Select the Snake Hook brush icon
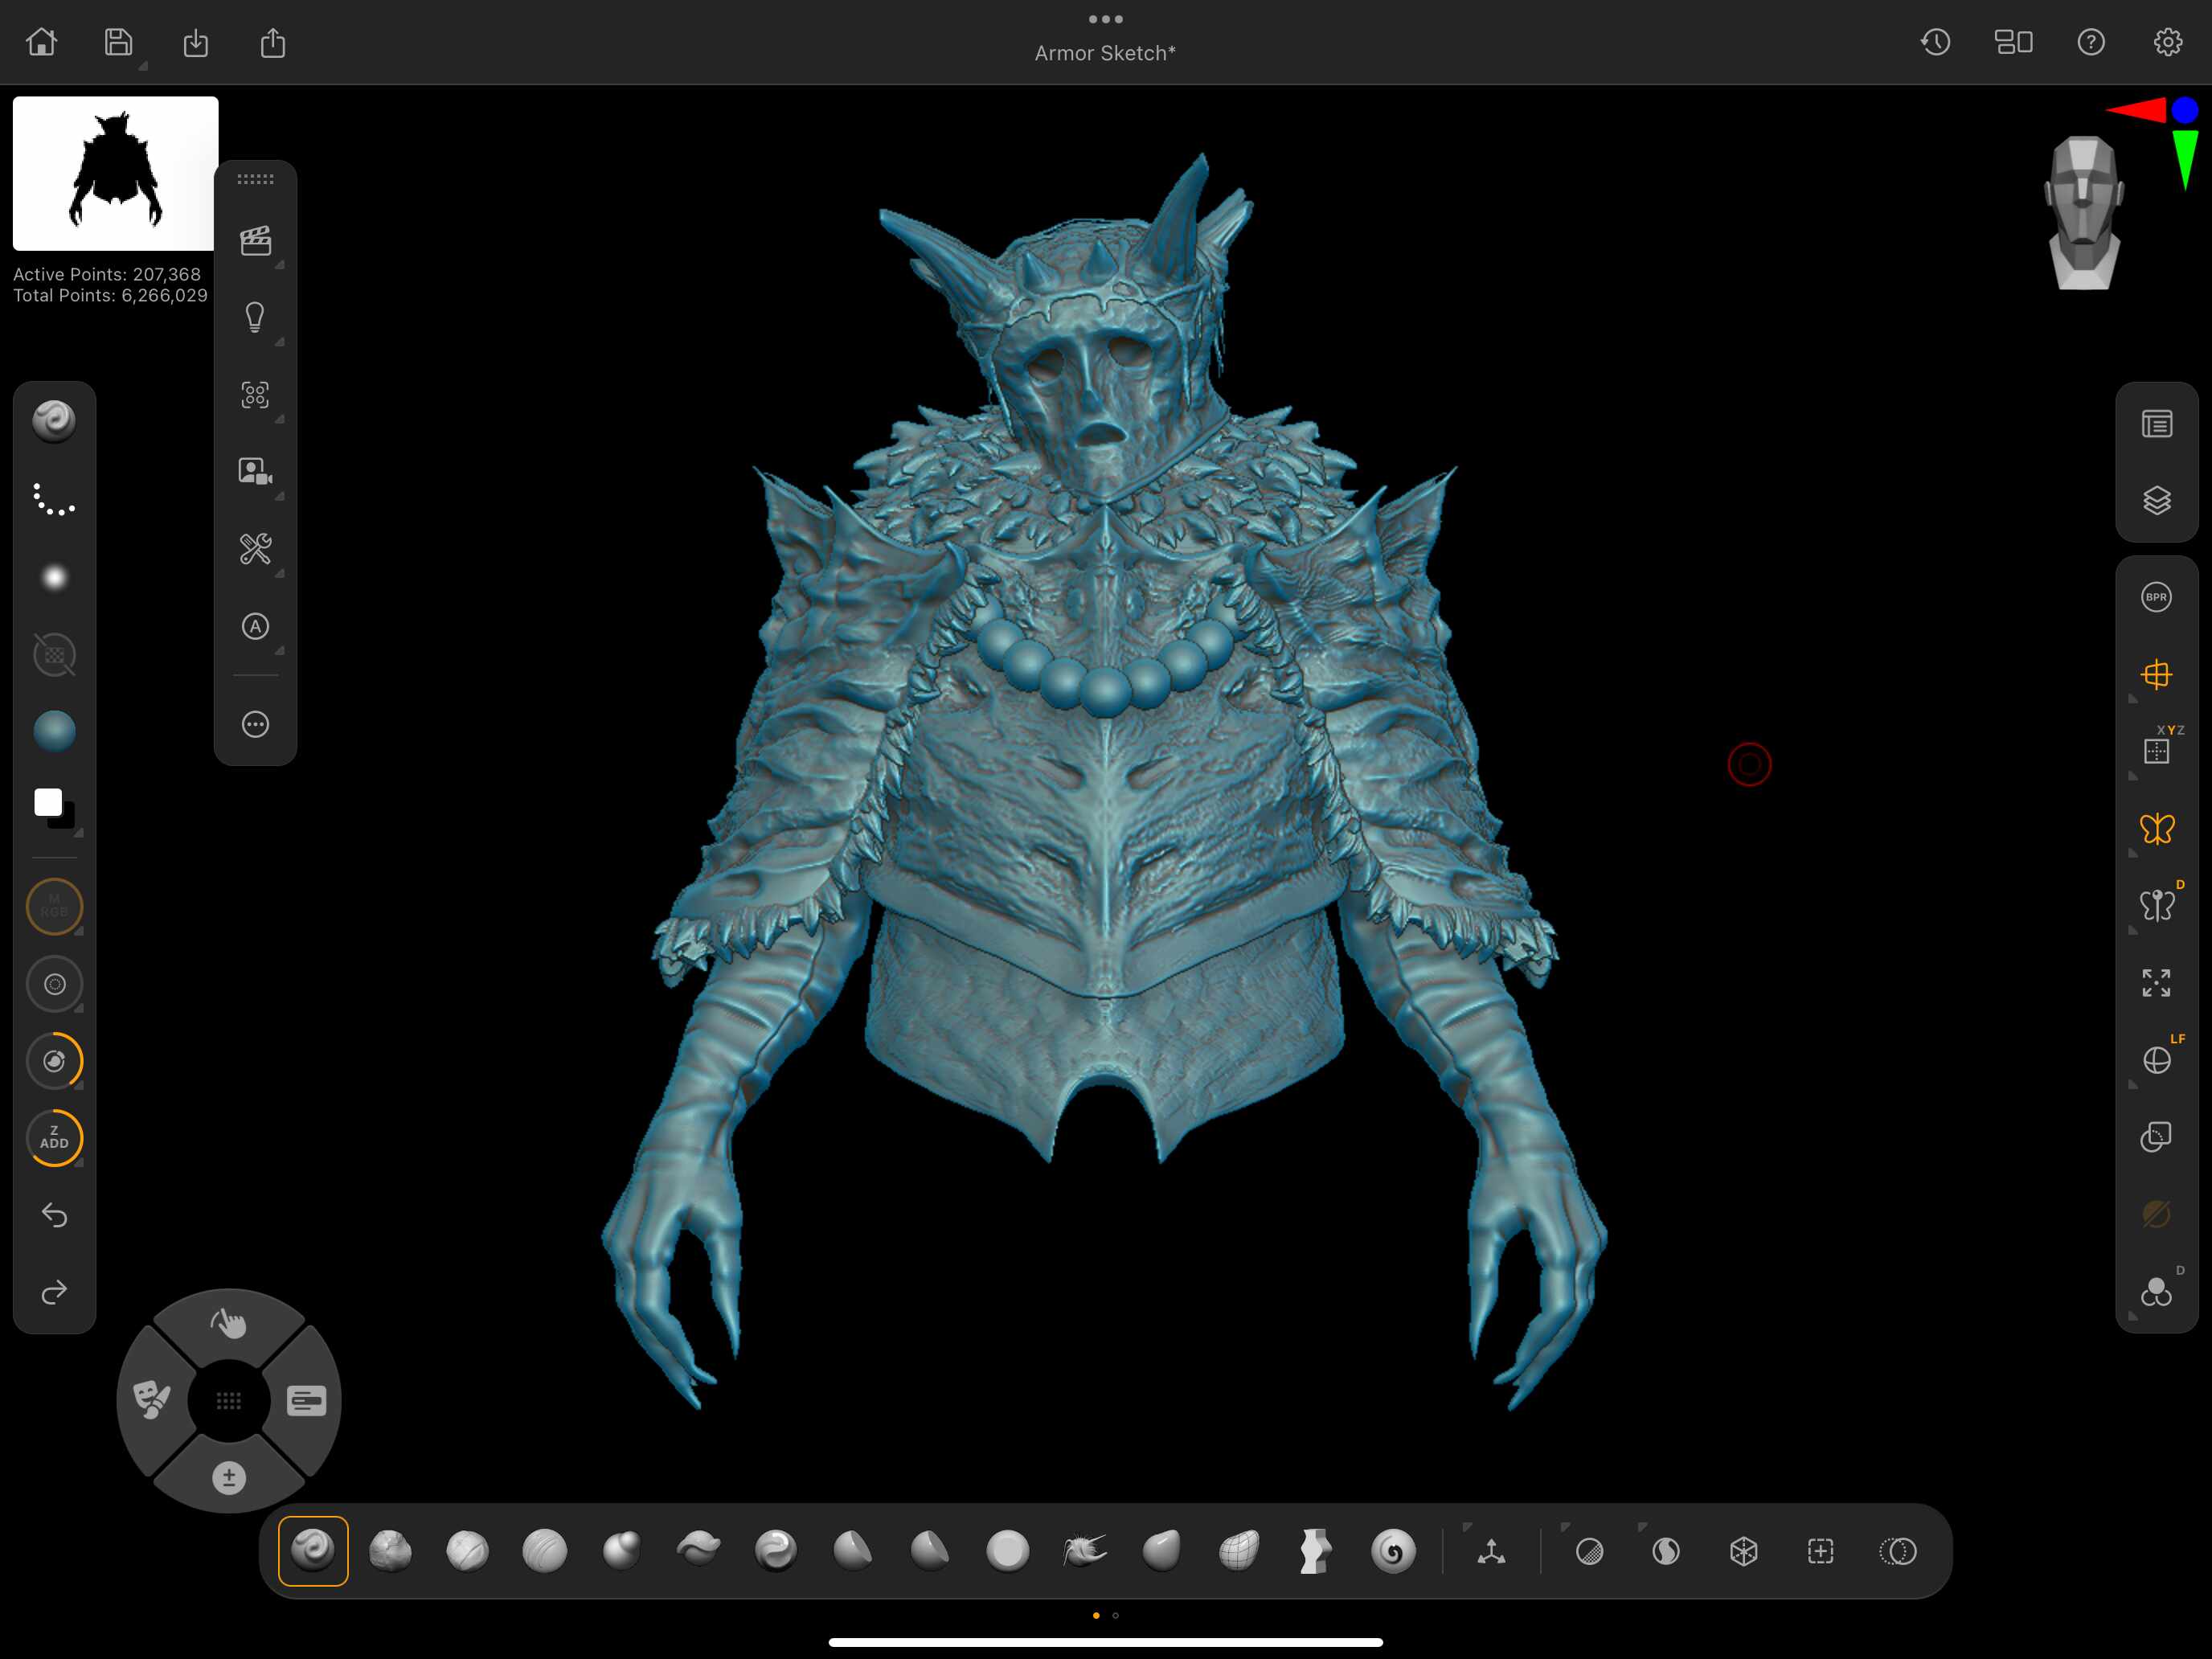This screenshot has height=1659, width=2212. point(1084,1551)
